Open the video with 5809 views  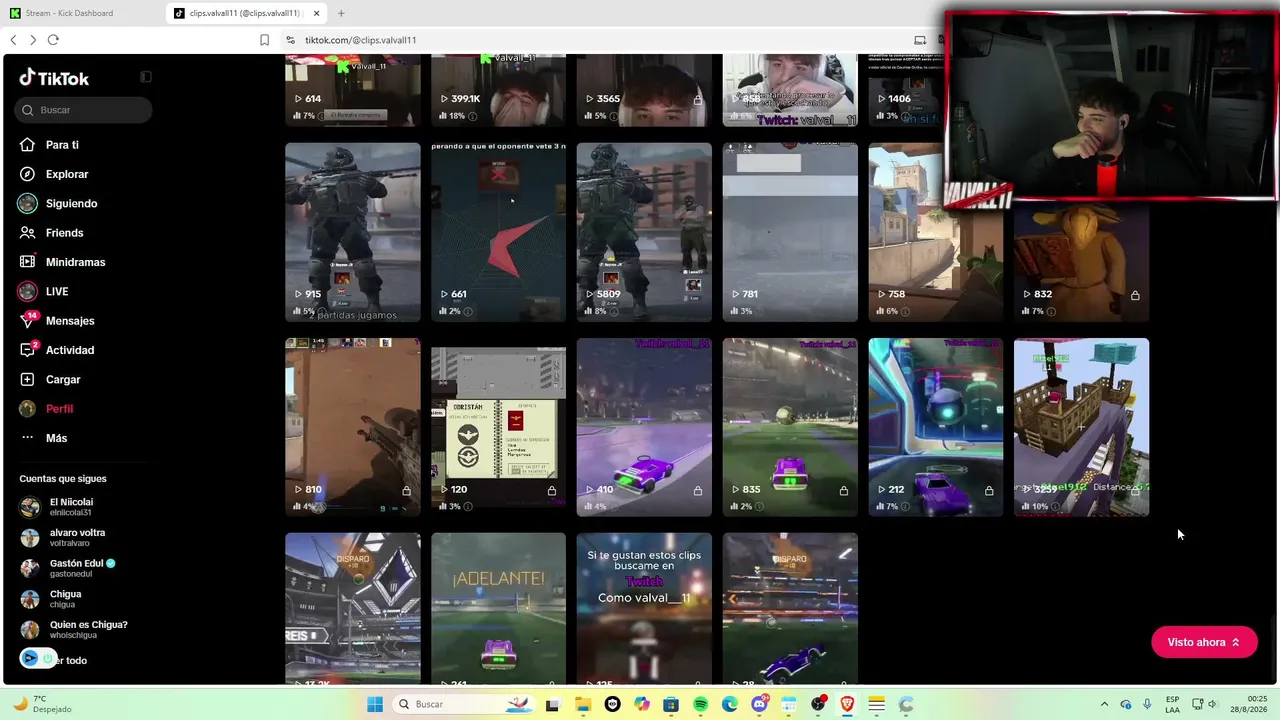point(644,232)
